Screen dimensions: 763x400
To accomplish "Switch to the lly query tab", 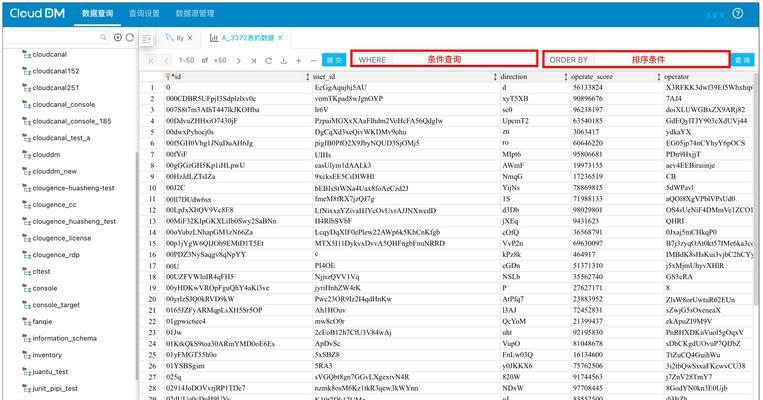I will (x=179, y=37).
